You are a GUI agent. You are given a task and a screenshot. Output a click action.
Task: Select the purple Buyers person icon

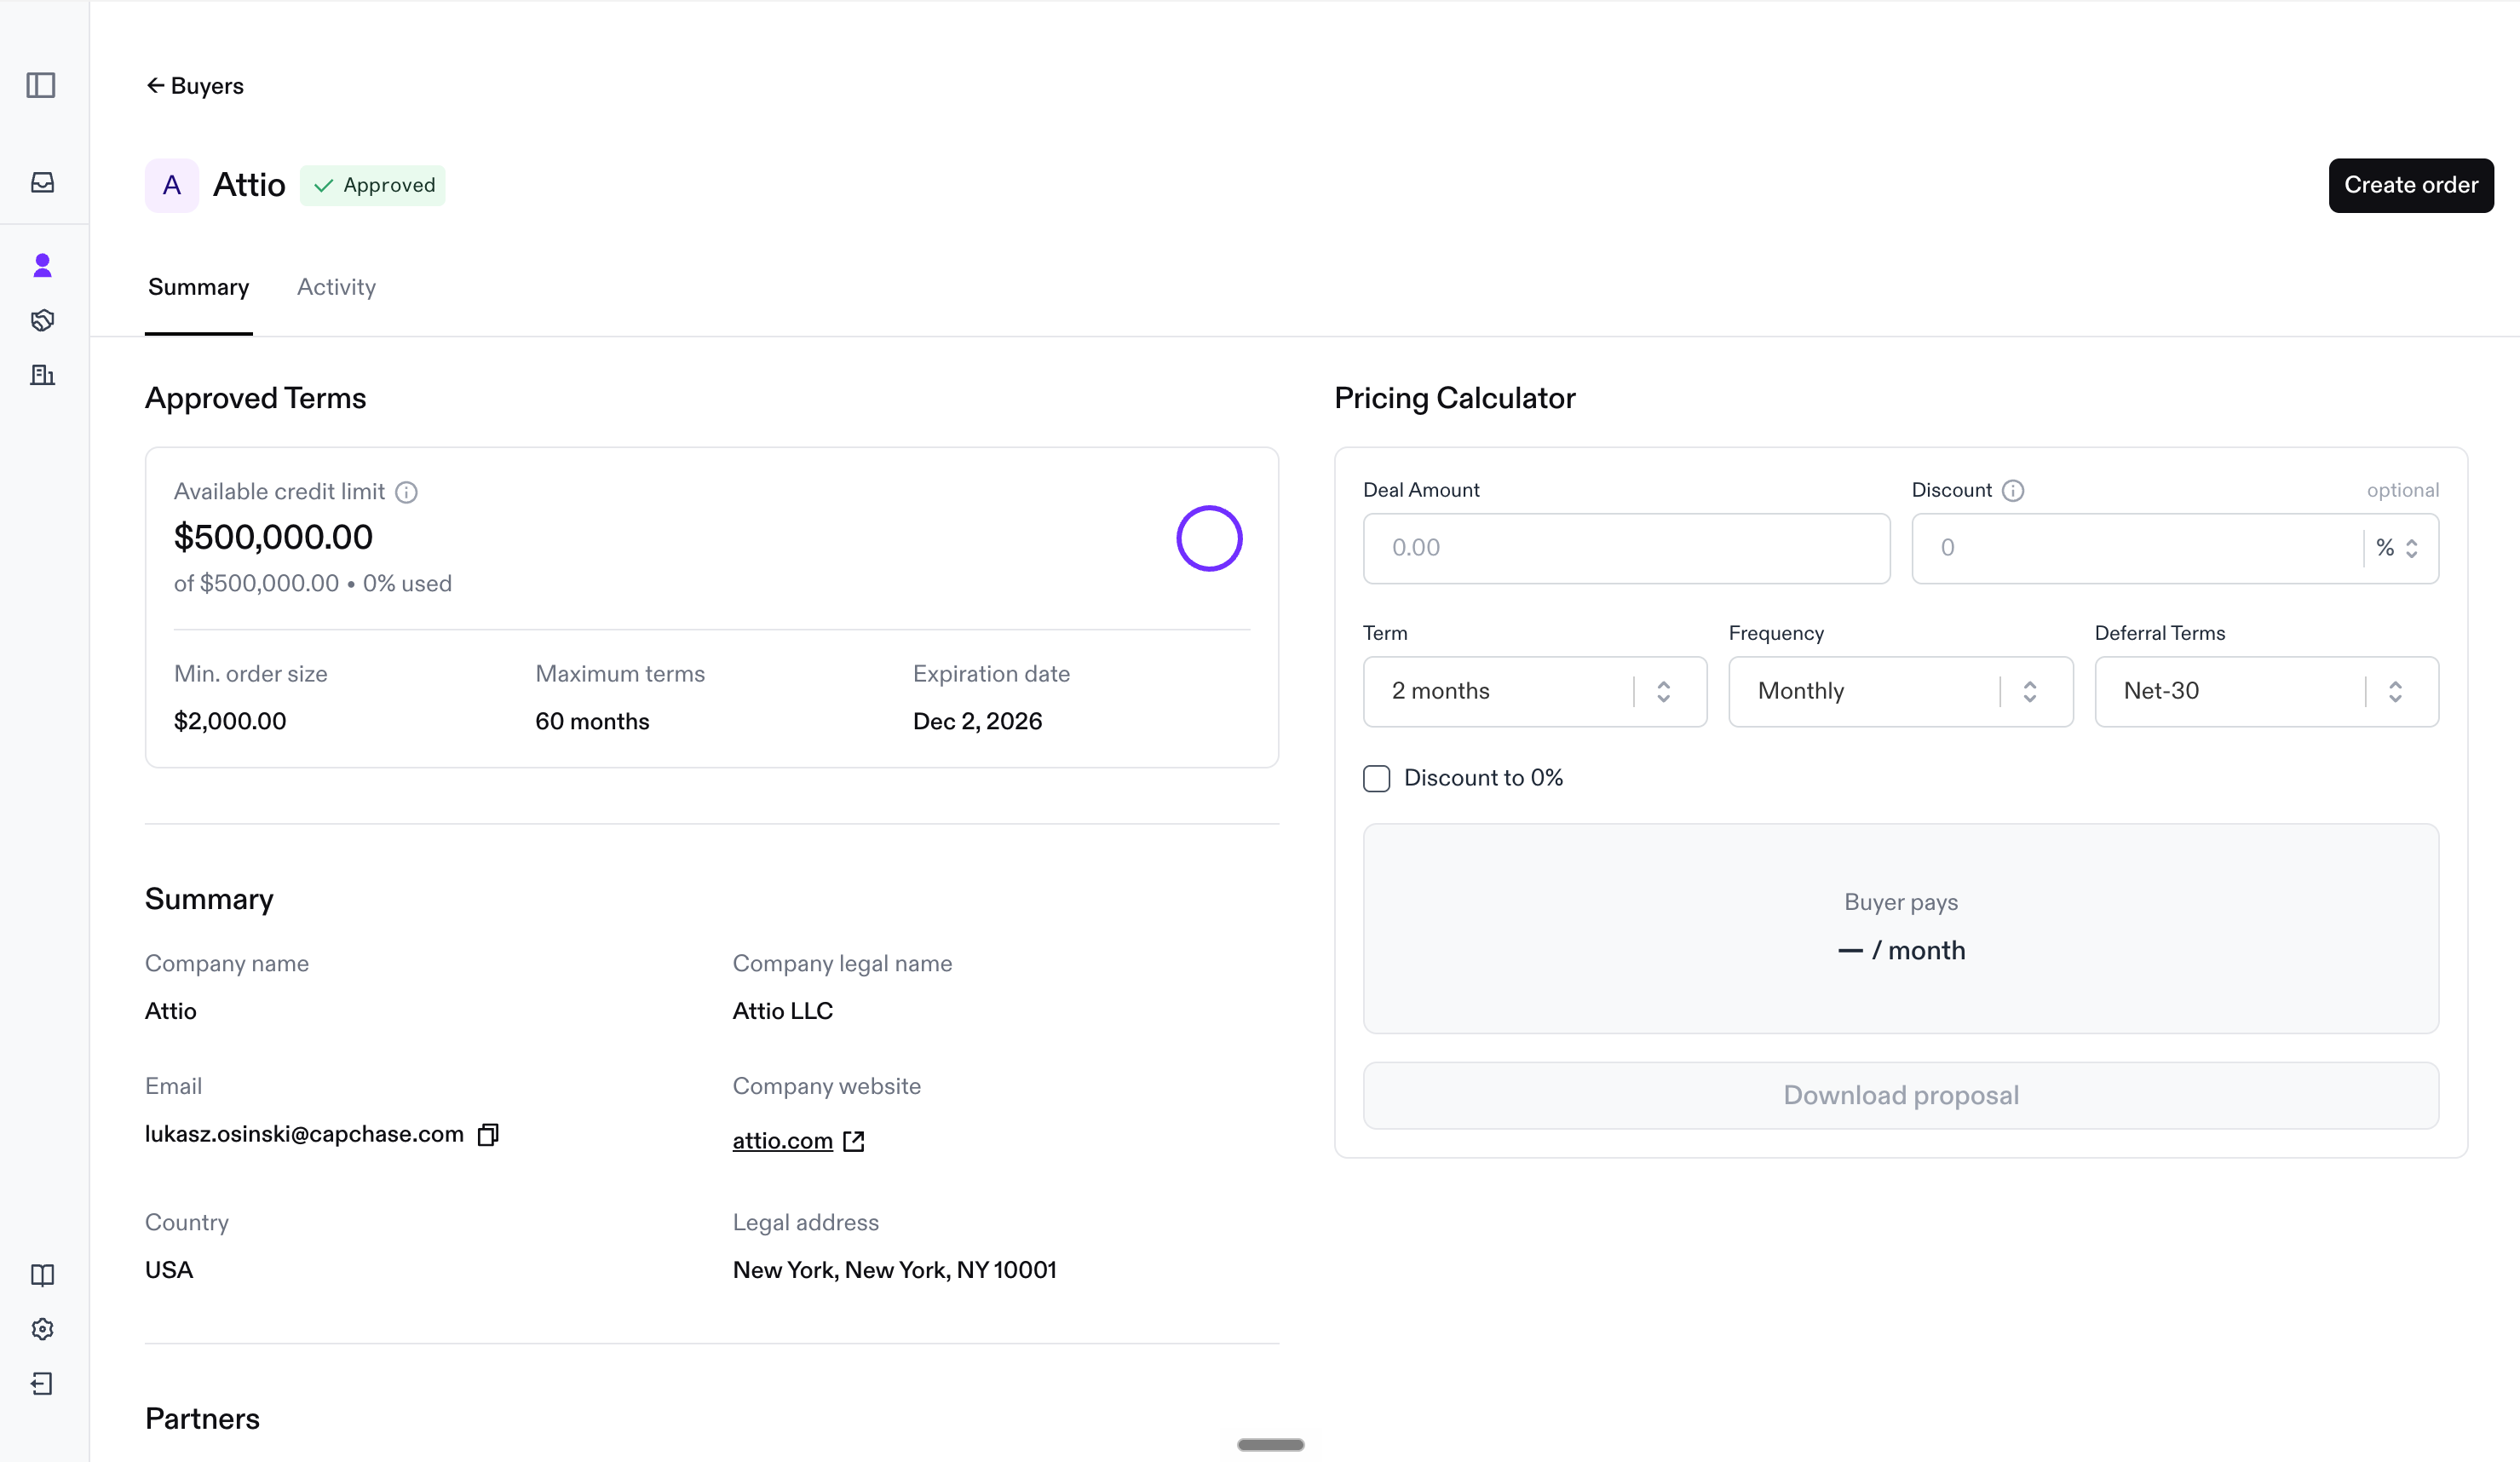[42, 265]
